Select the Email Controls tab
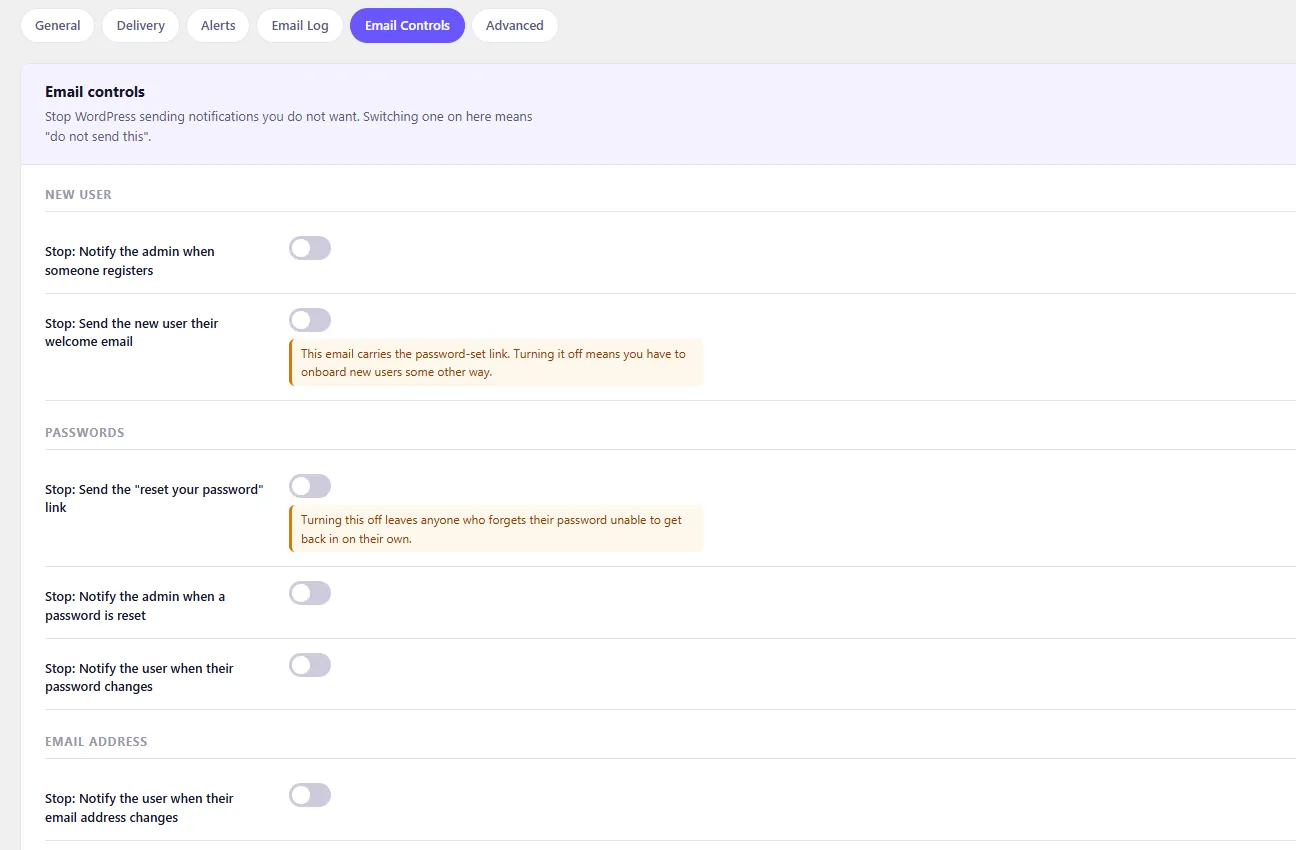Screen dimensions: 1296x850 click(x=407, y=26)
